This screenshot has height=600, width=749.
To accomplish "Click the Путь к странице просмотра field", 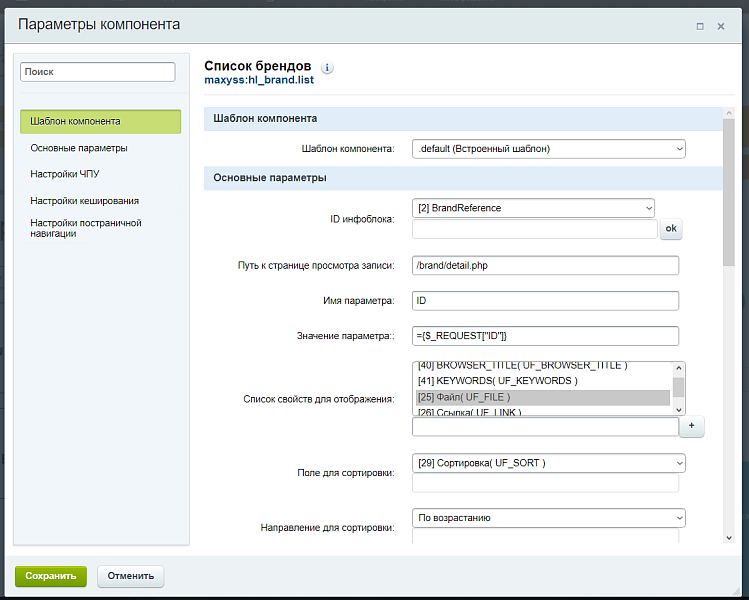I will point(545,265).
